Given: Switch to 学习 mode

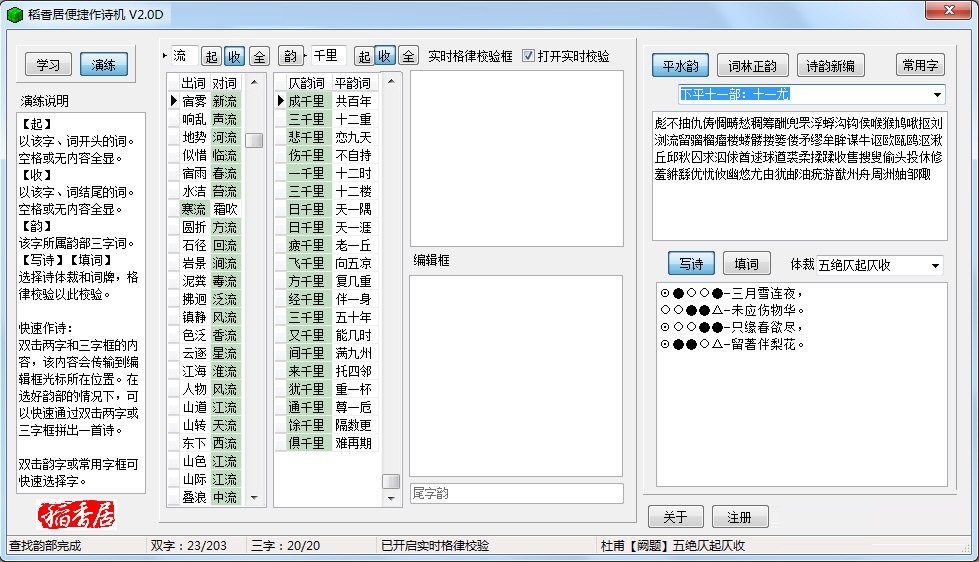Looking at the screenshot, I should pyautogui.click(x=49, y=64).
